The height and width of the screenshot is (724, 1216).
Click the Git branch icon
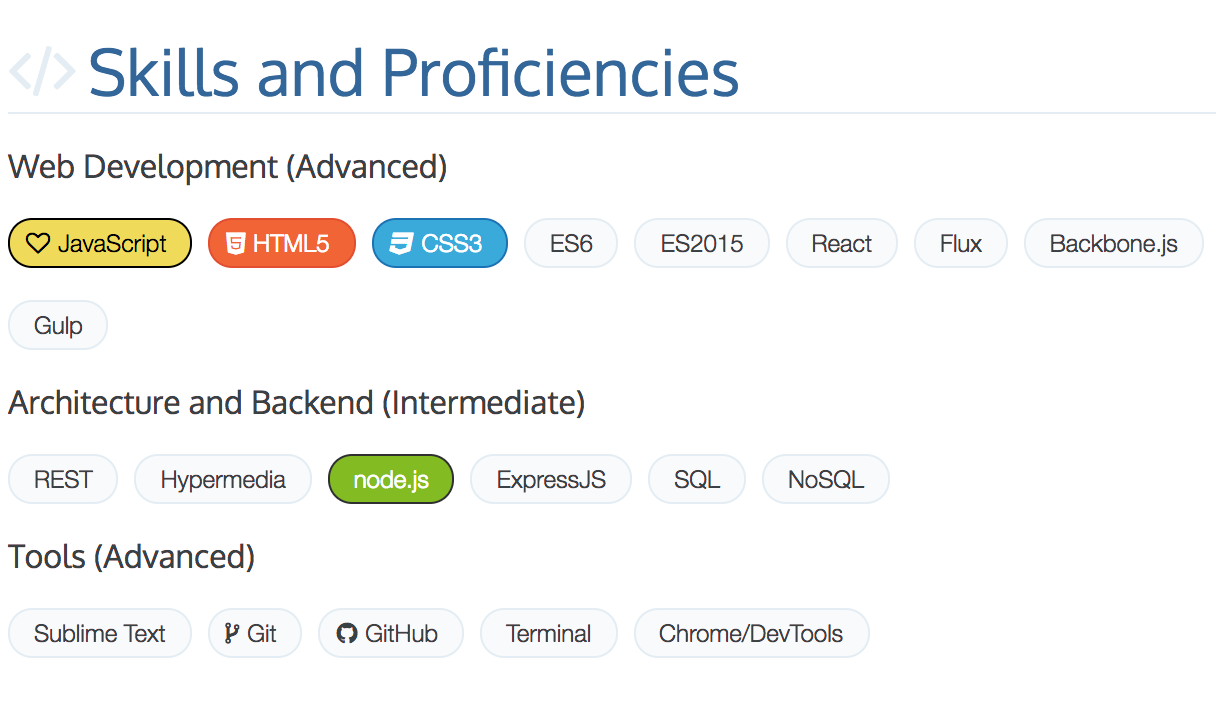point(232,633)
